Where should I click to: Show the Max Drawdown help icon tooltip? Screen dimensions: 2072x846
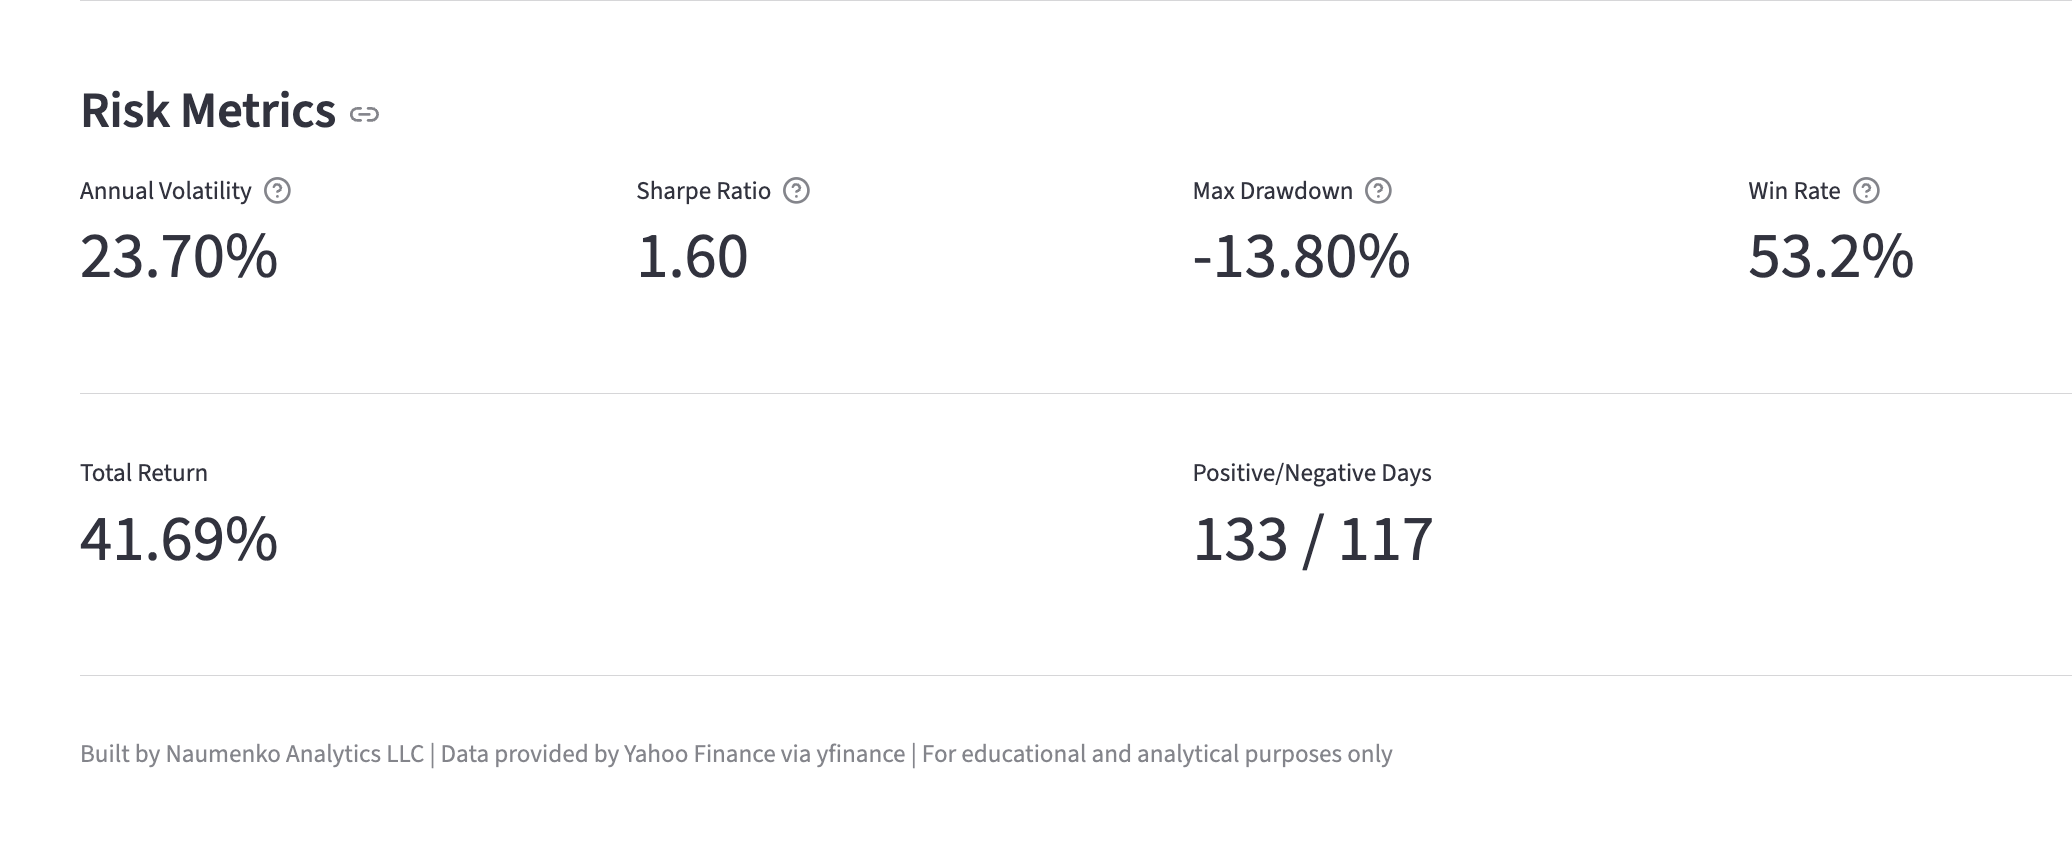coord(1378,191)
